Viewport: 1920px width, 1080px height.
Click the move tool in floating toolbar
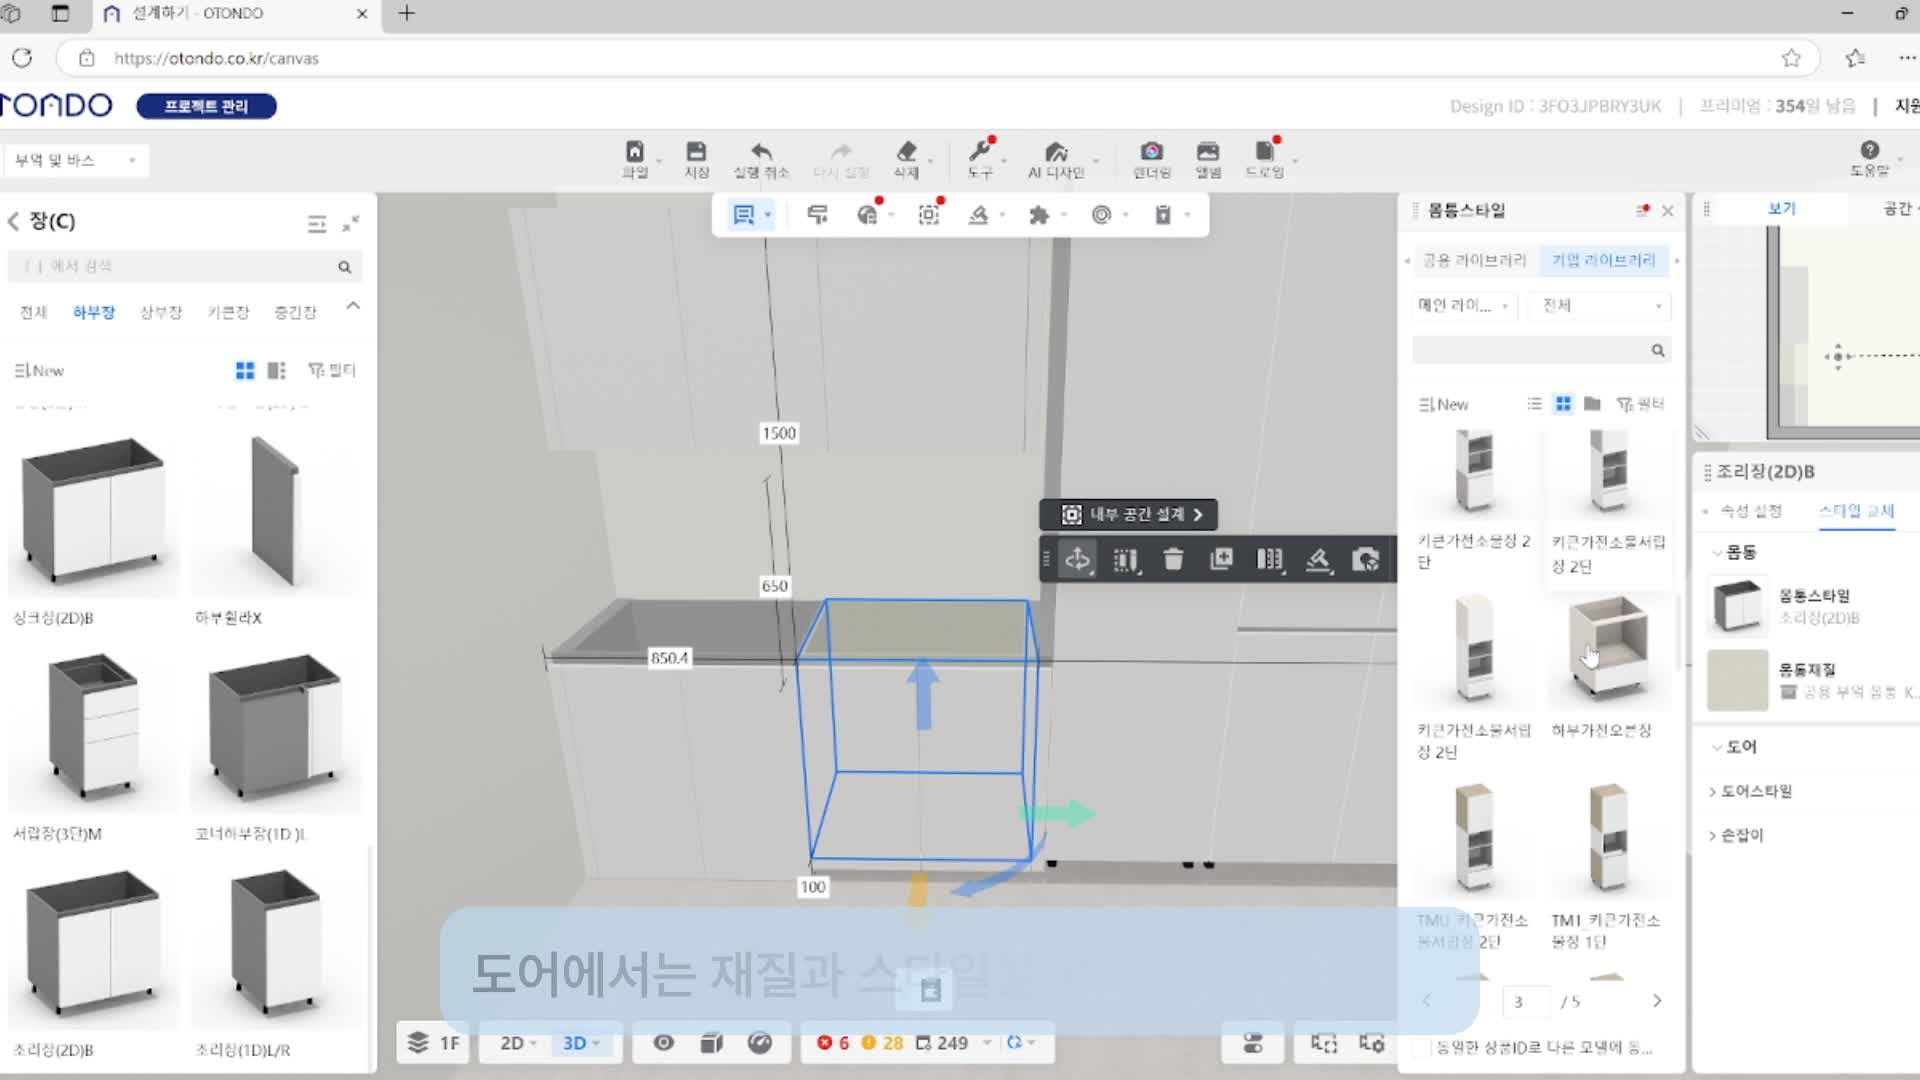click(x=1078, y=560)
